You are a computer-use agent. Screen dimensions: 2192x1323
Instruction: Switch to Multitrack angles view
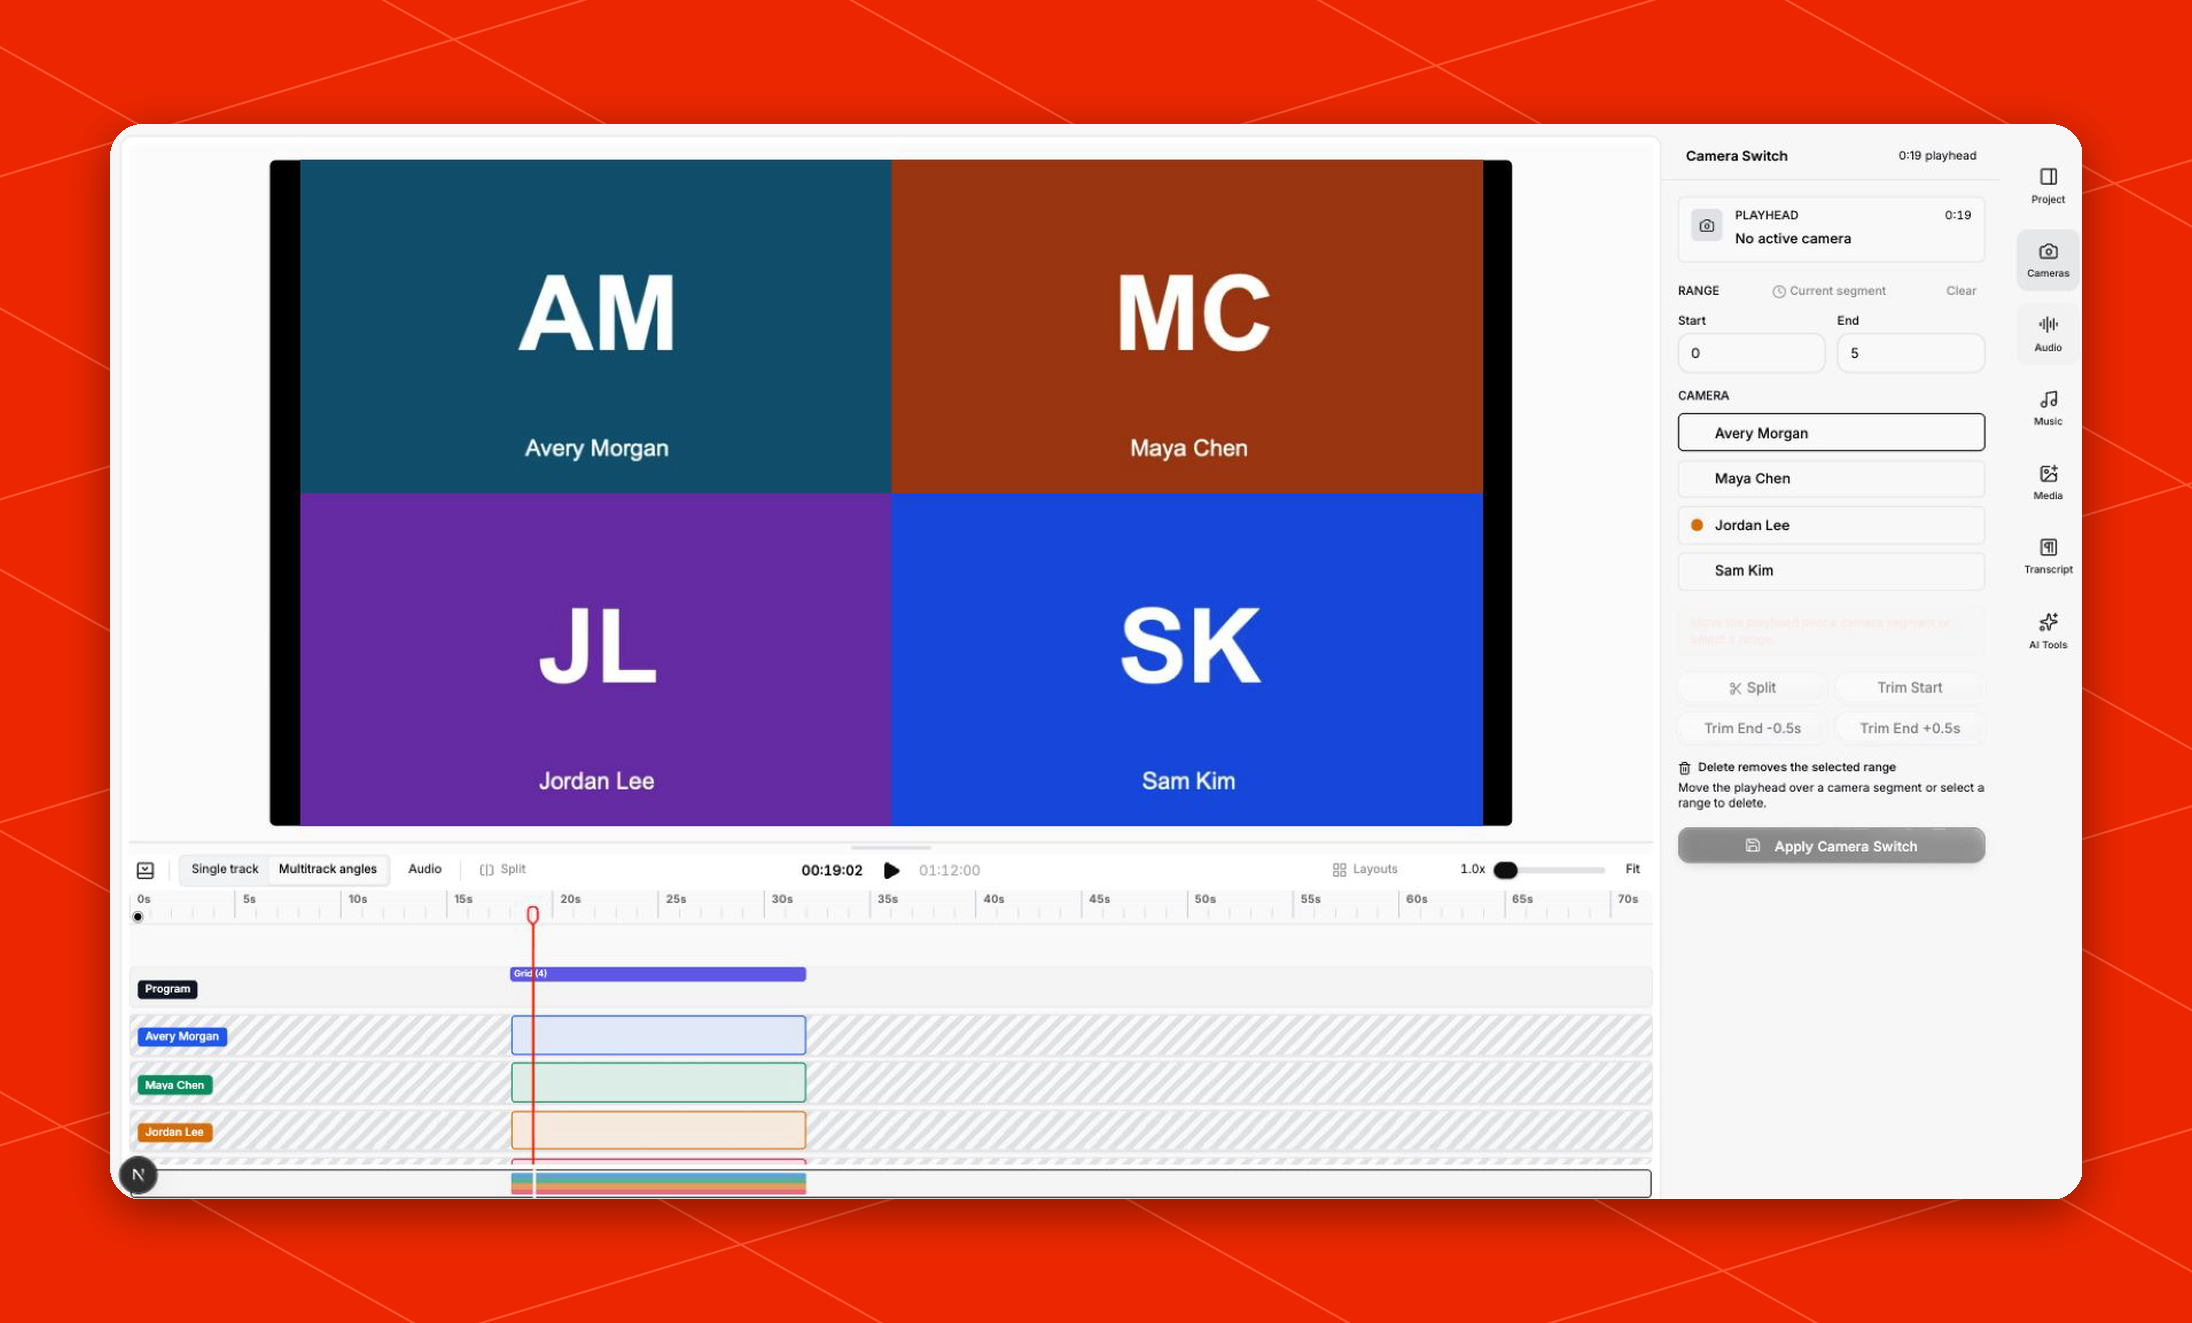pyautogui.click(x=328, y=869)
